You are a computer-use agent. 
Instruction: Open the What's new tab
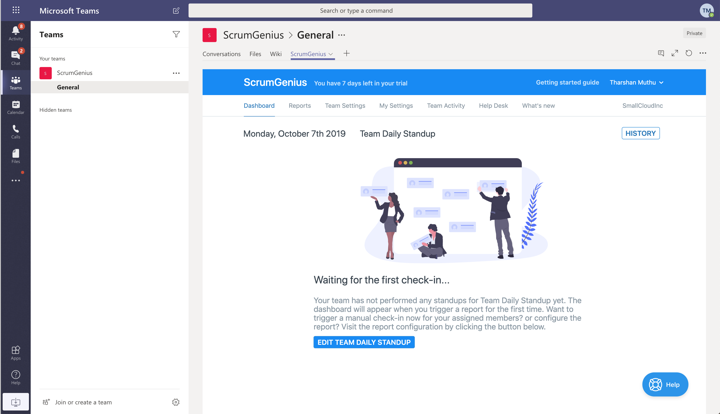(538, 106)
